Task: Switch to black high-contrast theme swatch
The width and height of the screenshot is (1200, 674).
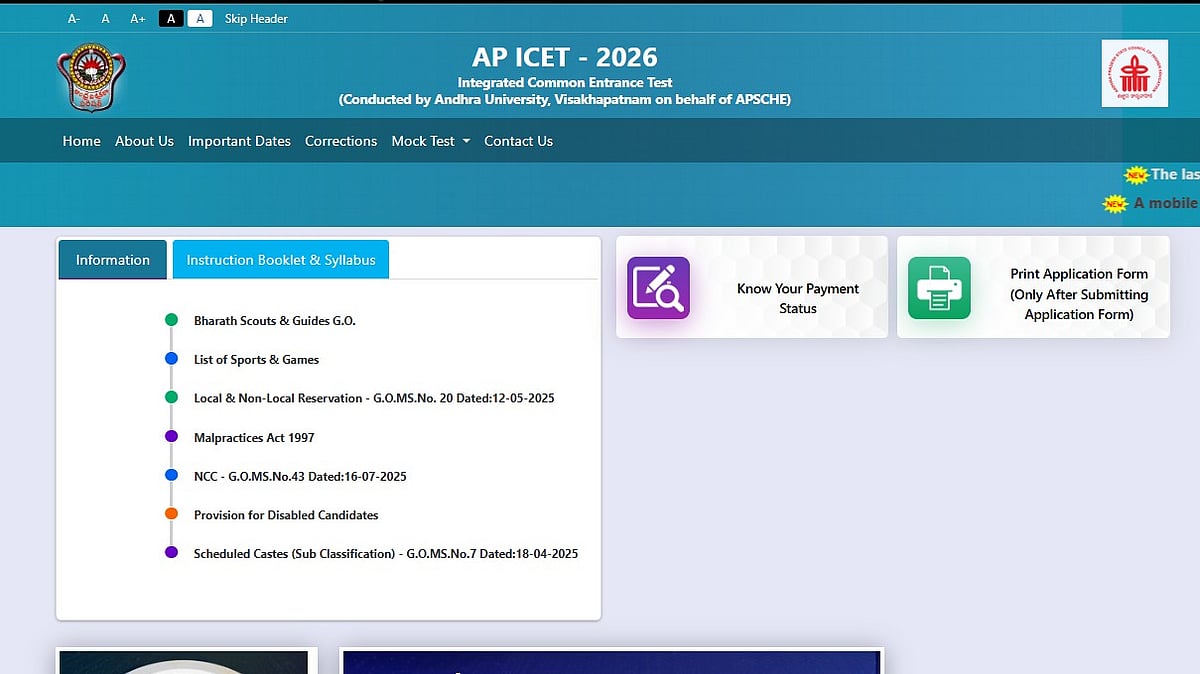Action: click(x=171, y=19)
